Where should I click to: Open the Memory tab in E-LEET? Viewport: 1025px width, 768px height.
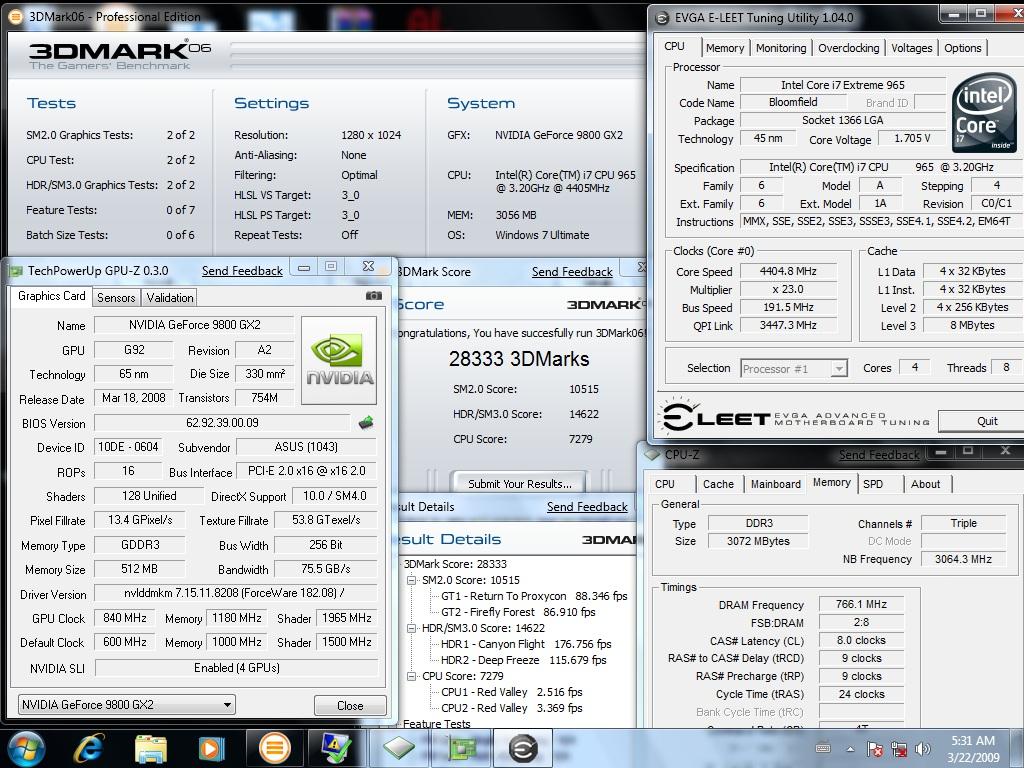725,48
